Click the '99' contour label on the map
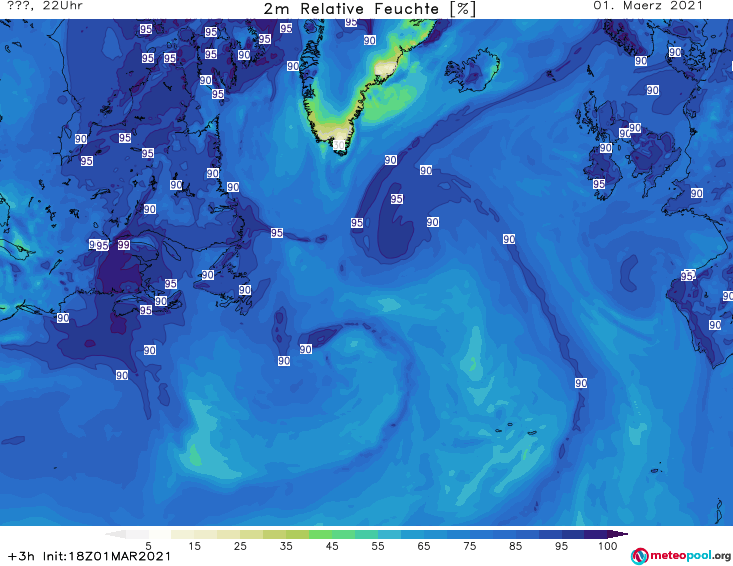The width and height of the screenshot is (733, 566). pos(123,244)
